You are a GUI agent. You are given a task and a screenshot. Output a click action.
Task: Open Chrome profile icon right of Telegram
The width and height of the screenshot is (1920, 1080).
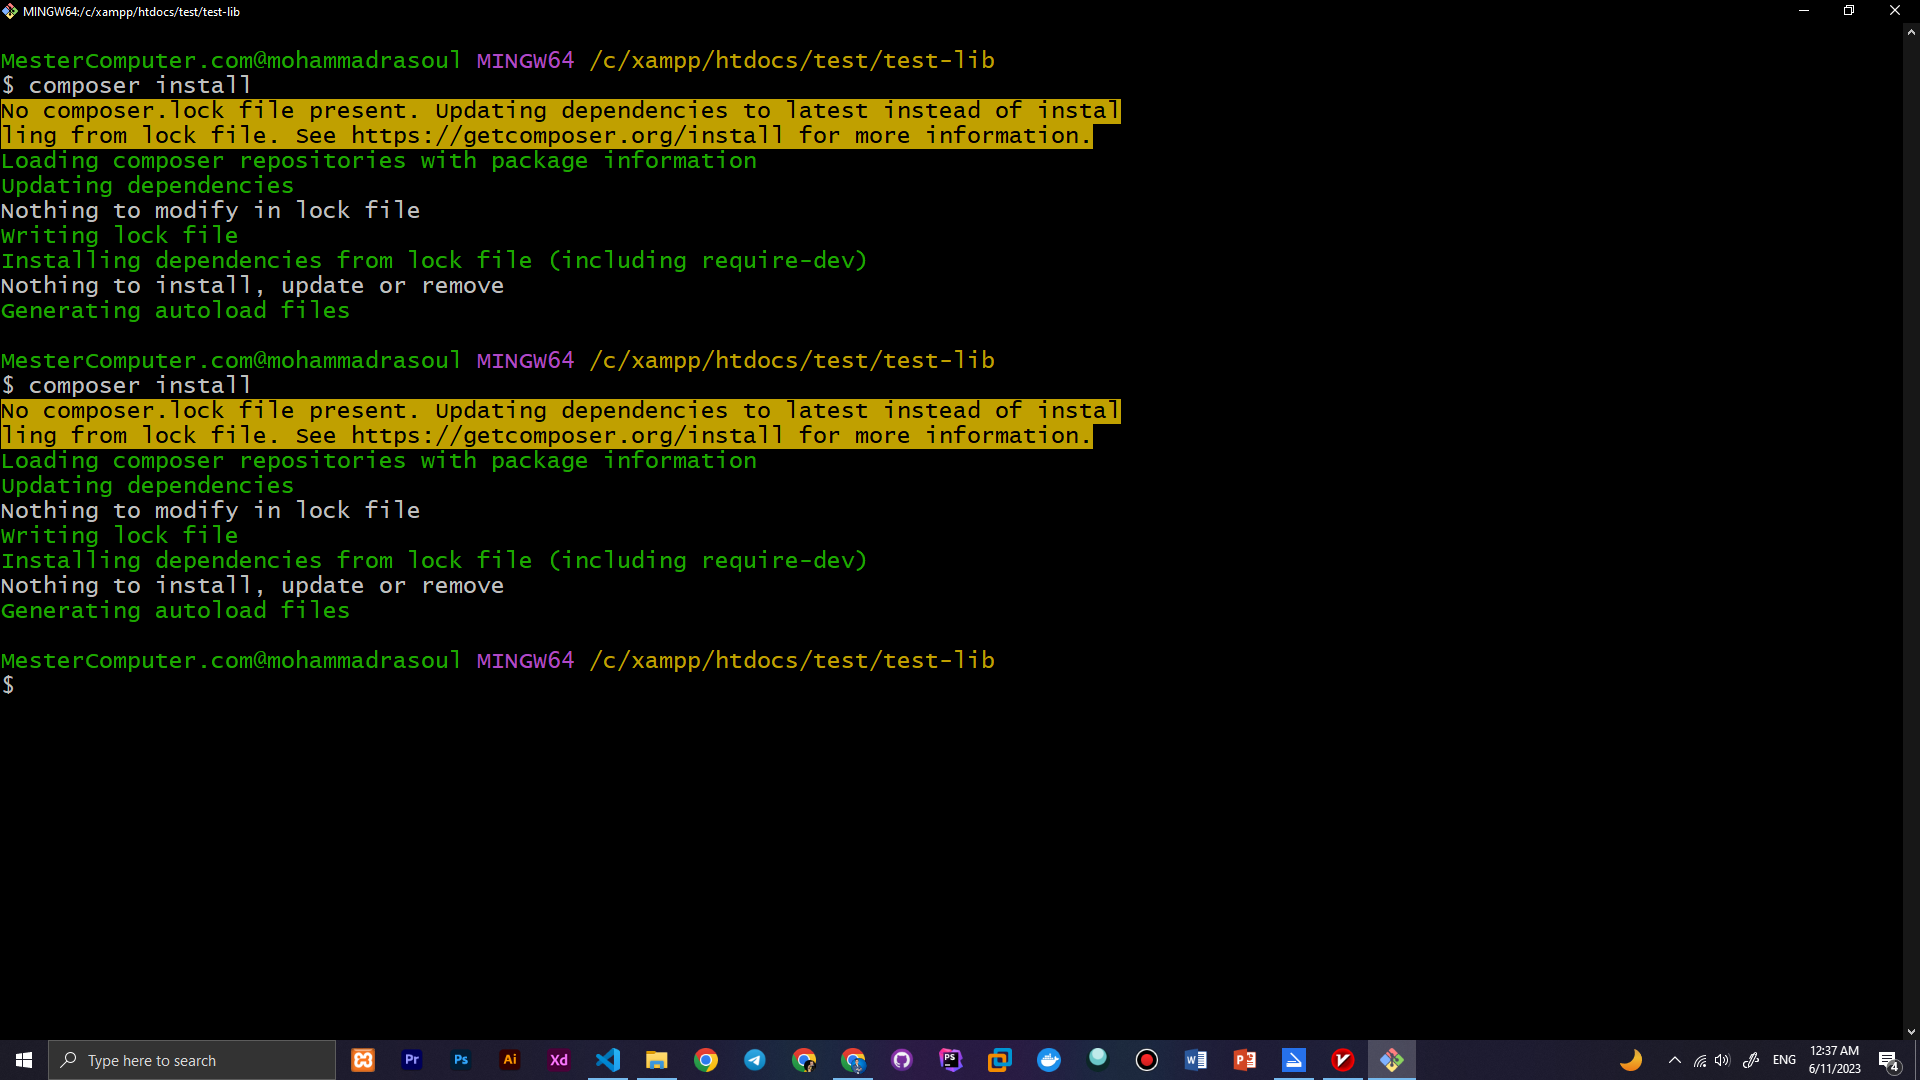(x=804, y=1060)
